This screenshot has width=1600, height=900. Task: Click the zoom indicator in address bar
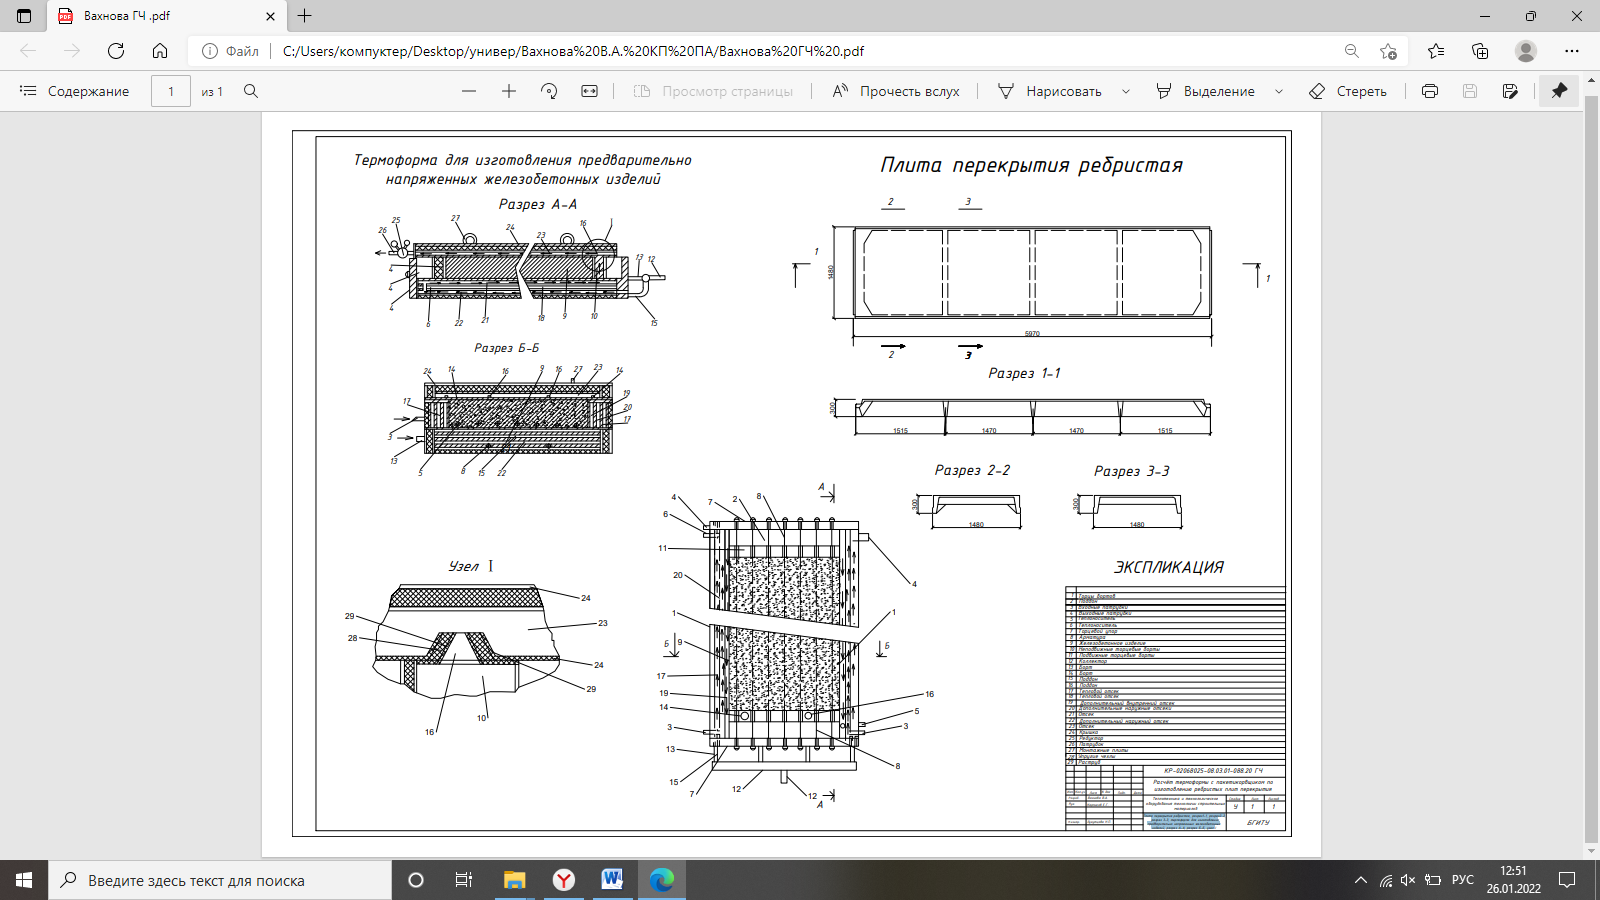(1352, 51)
